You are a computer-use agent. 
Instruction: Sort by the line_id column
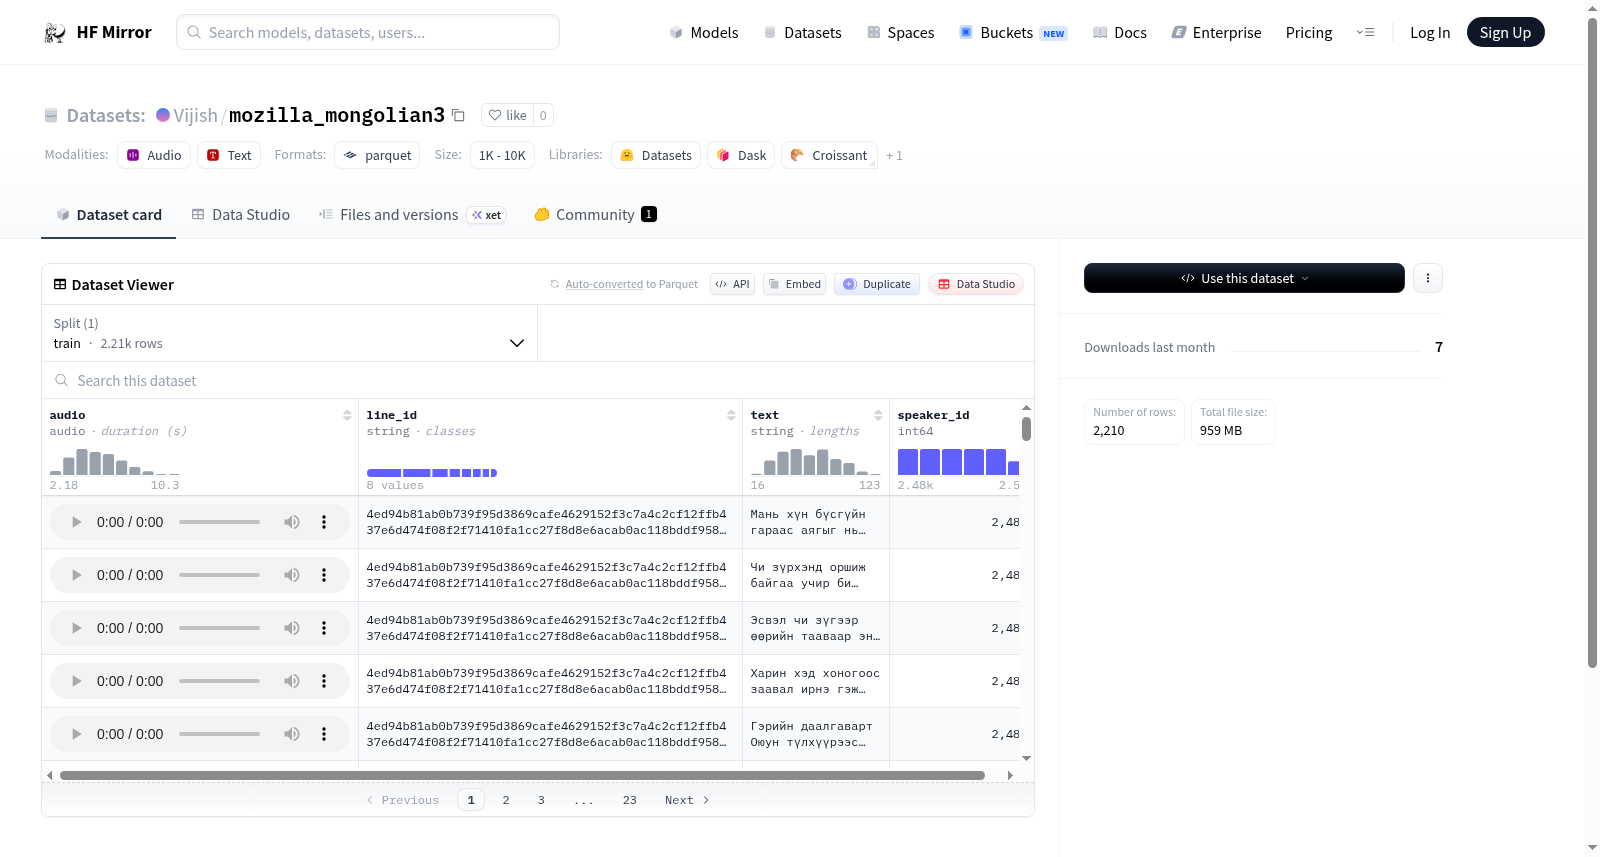tap(731, 415)
